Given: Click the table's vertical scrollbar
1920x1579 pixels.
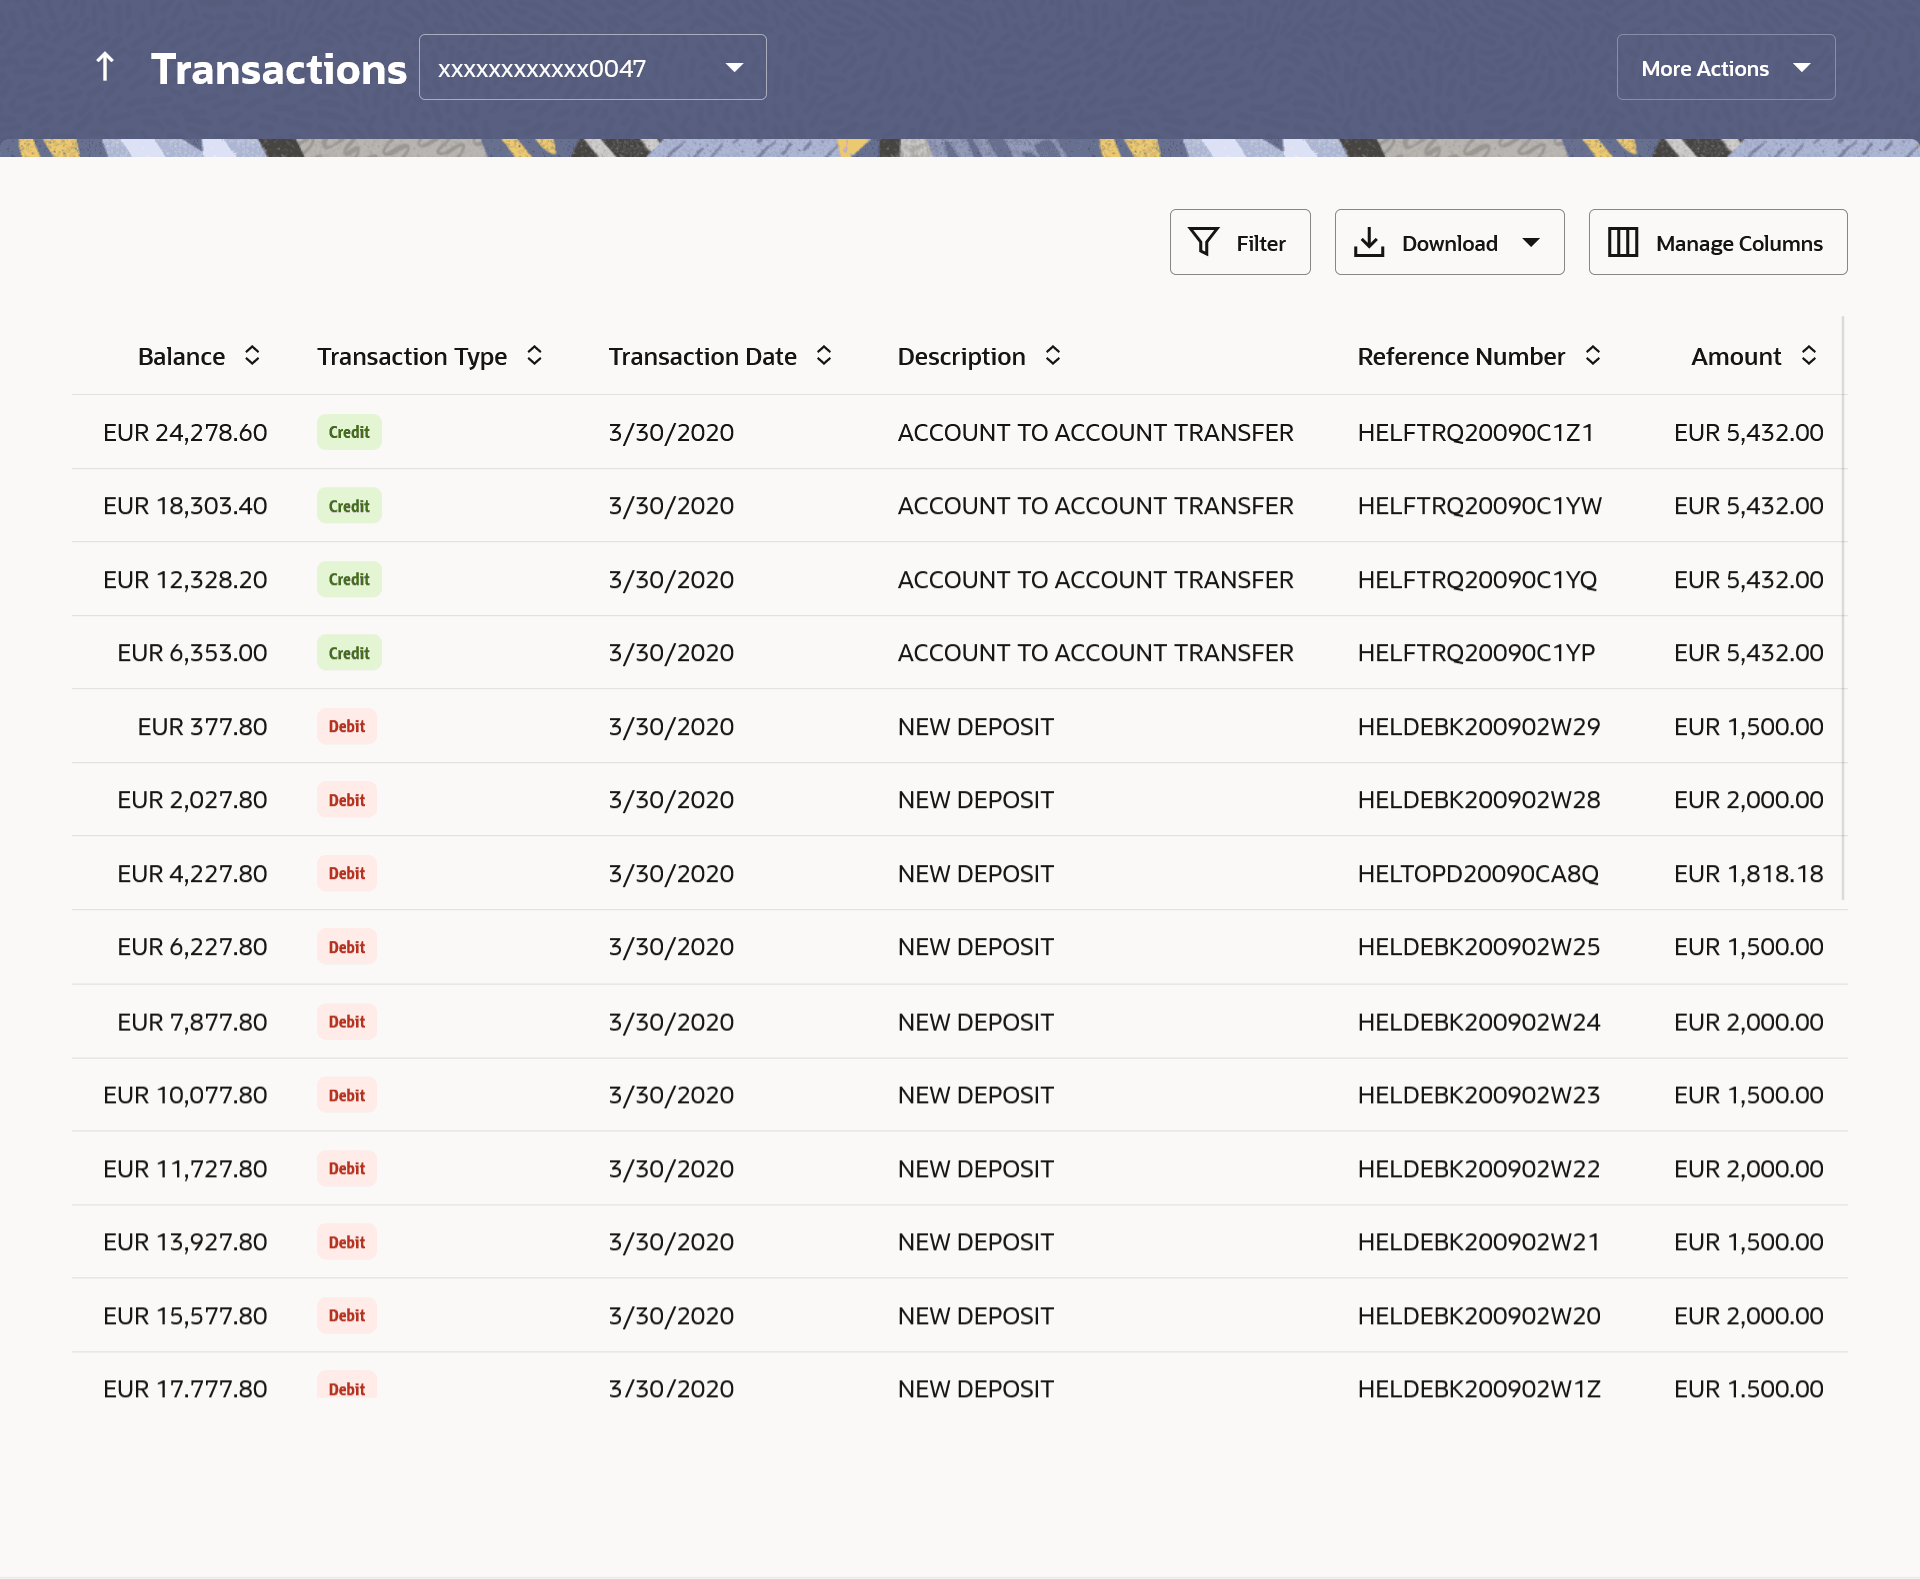Looking at the screenshot, I should pyautogui.click(x=1842, y=608).
